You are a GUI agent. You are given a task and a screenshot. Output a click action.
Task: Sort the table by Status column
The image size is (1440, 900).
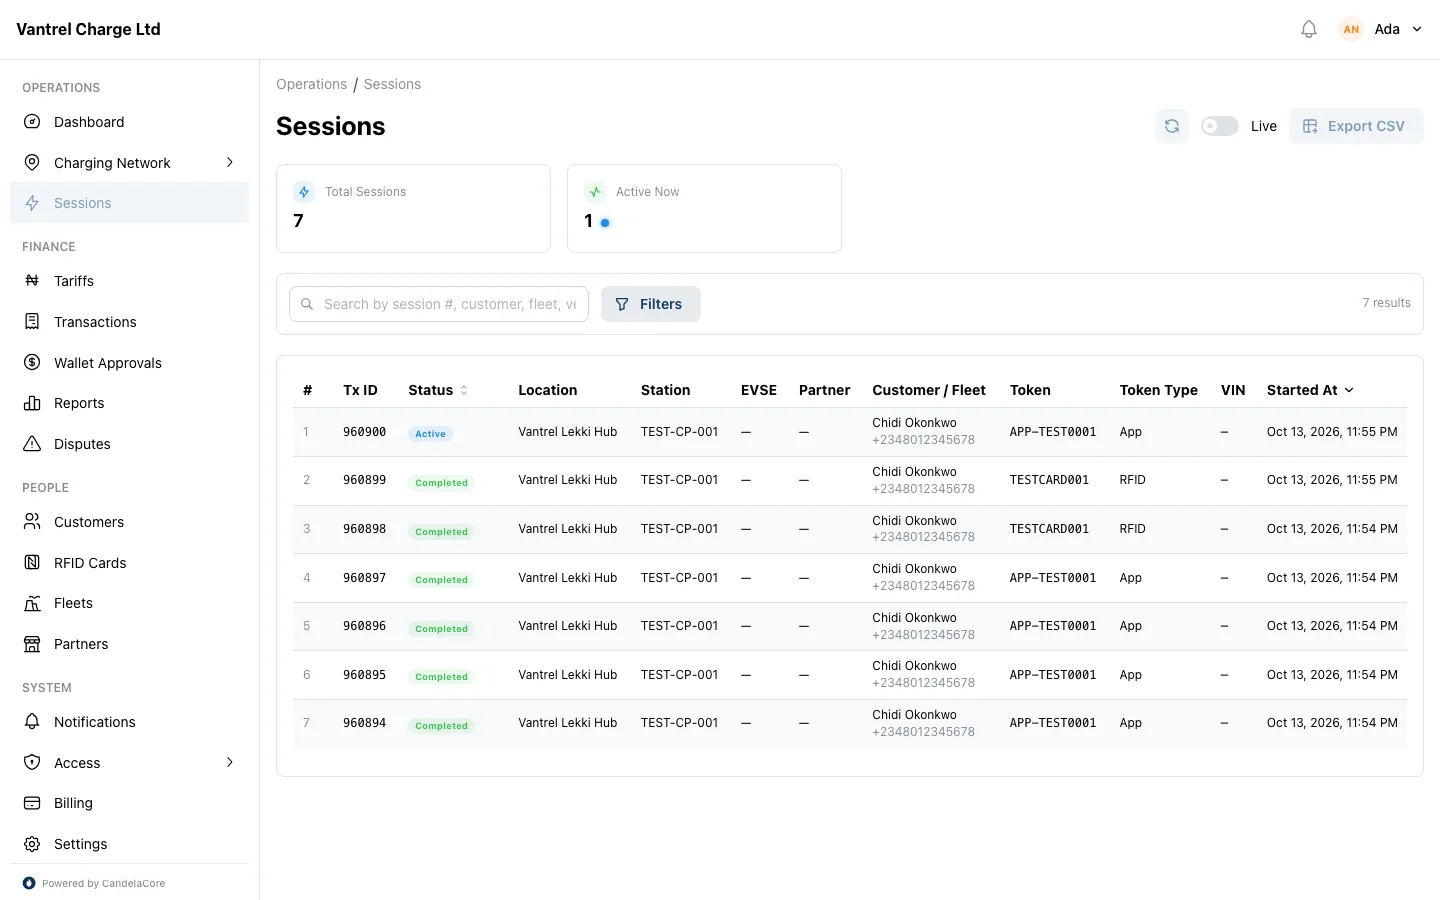pos(438,390)
